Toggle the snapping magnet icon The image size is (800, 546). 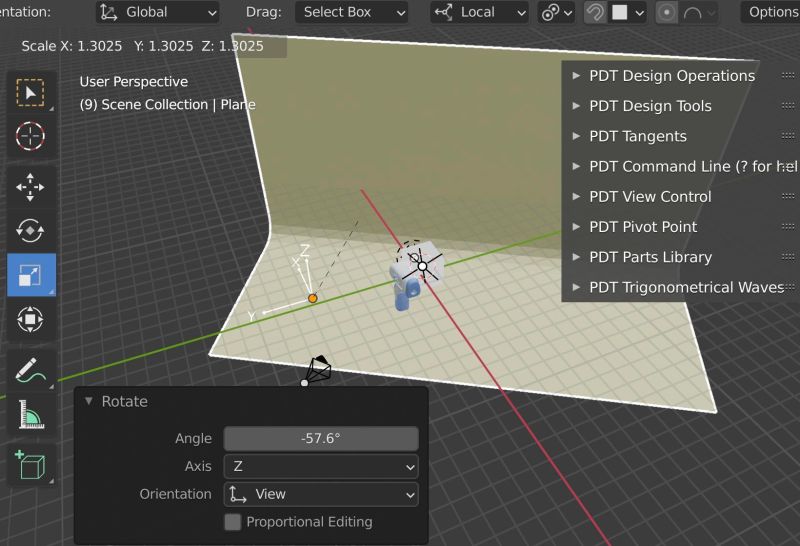coord(595,12)
